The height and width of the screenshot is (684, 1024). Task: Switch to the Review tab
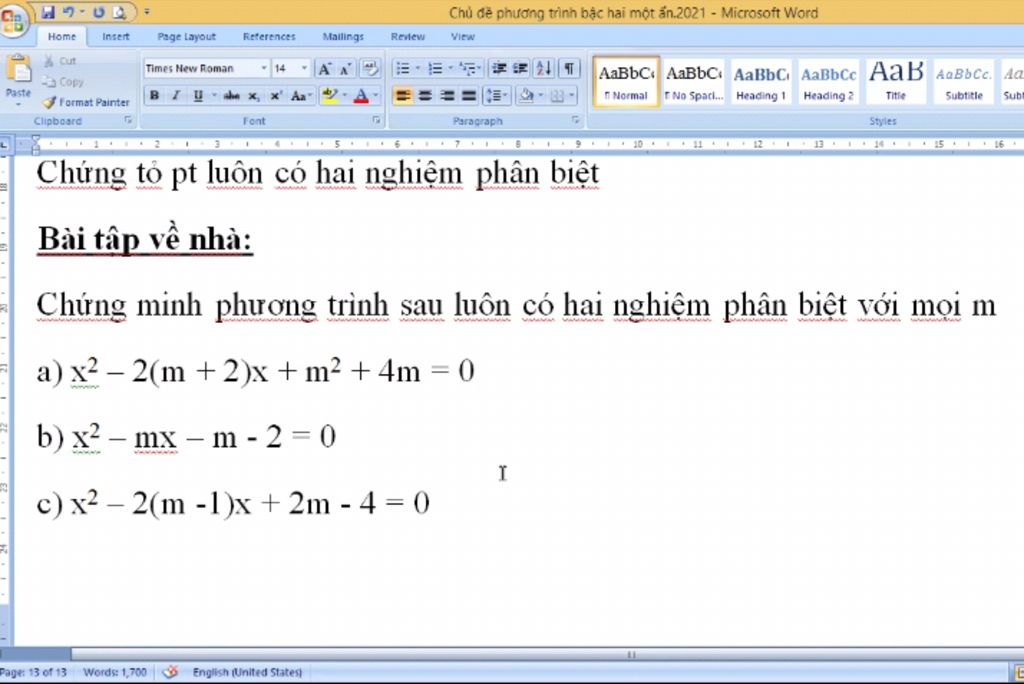click(x=408, y=37)
